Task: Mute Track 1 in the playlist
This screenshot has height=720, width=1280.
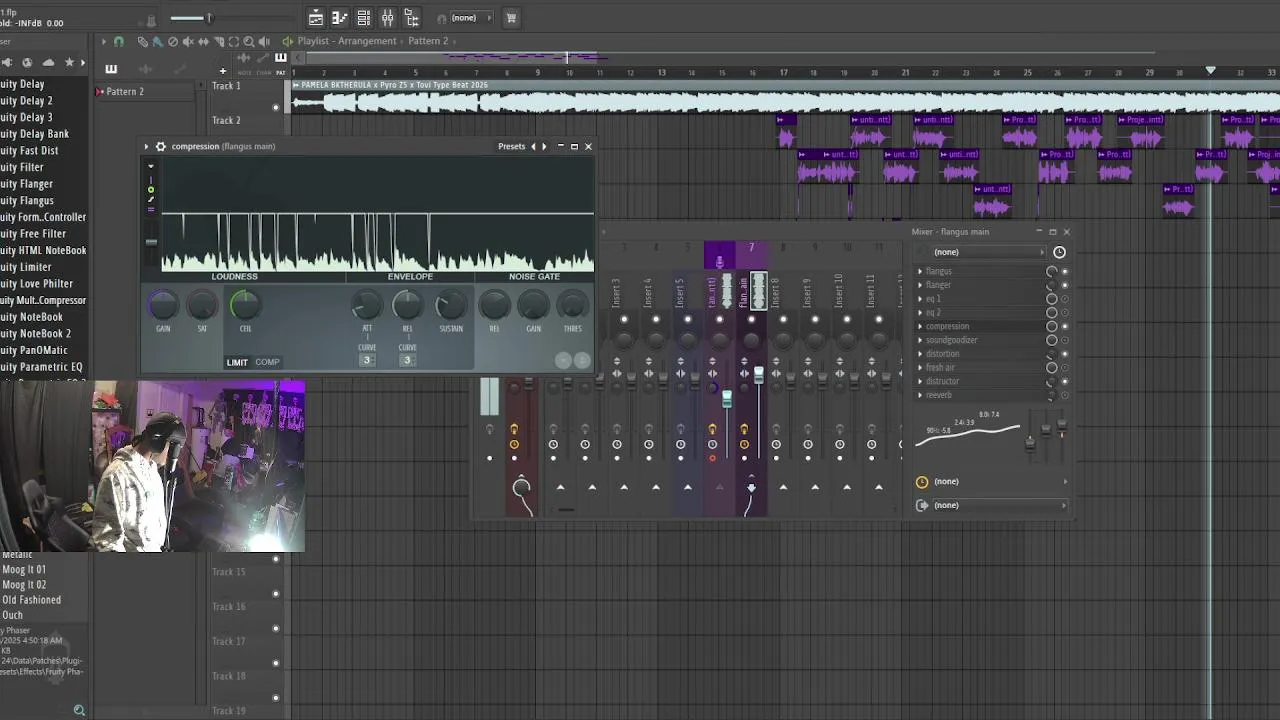Action: (276, 107)
